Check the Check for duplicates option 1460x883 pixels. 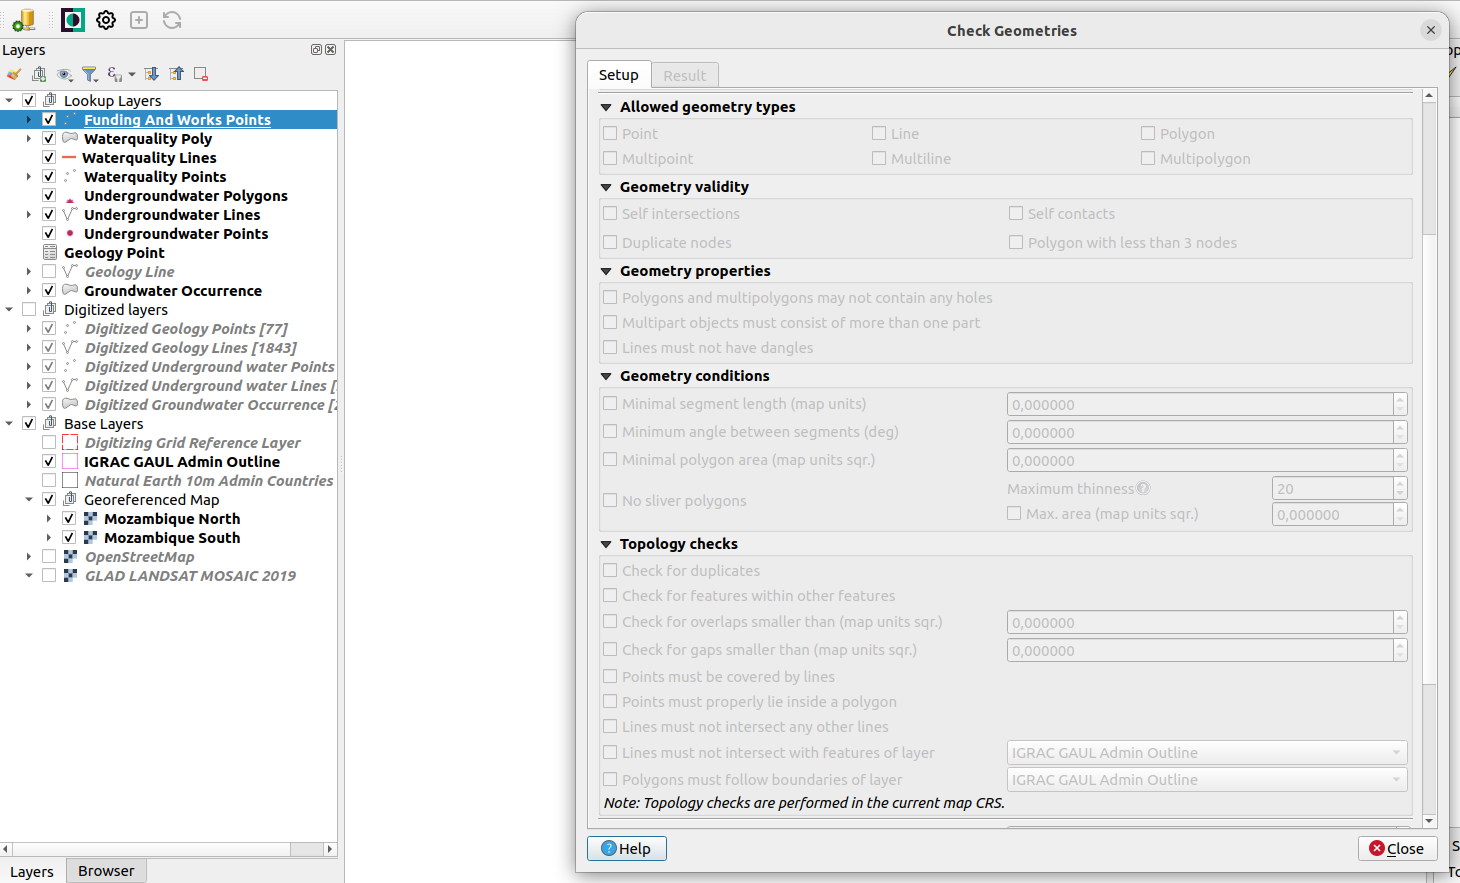[x=610, y=570]
